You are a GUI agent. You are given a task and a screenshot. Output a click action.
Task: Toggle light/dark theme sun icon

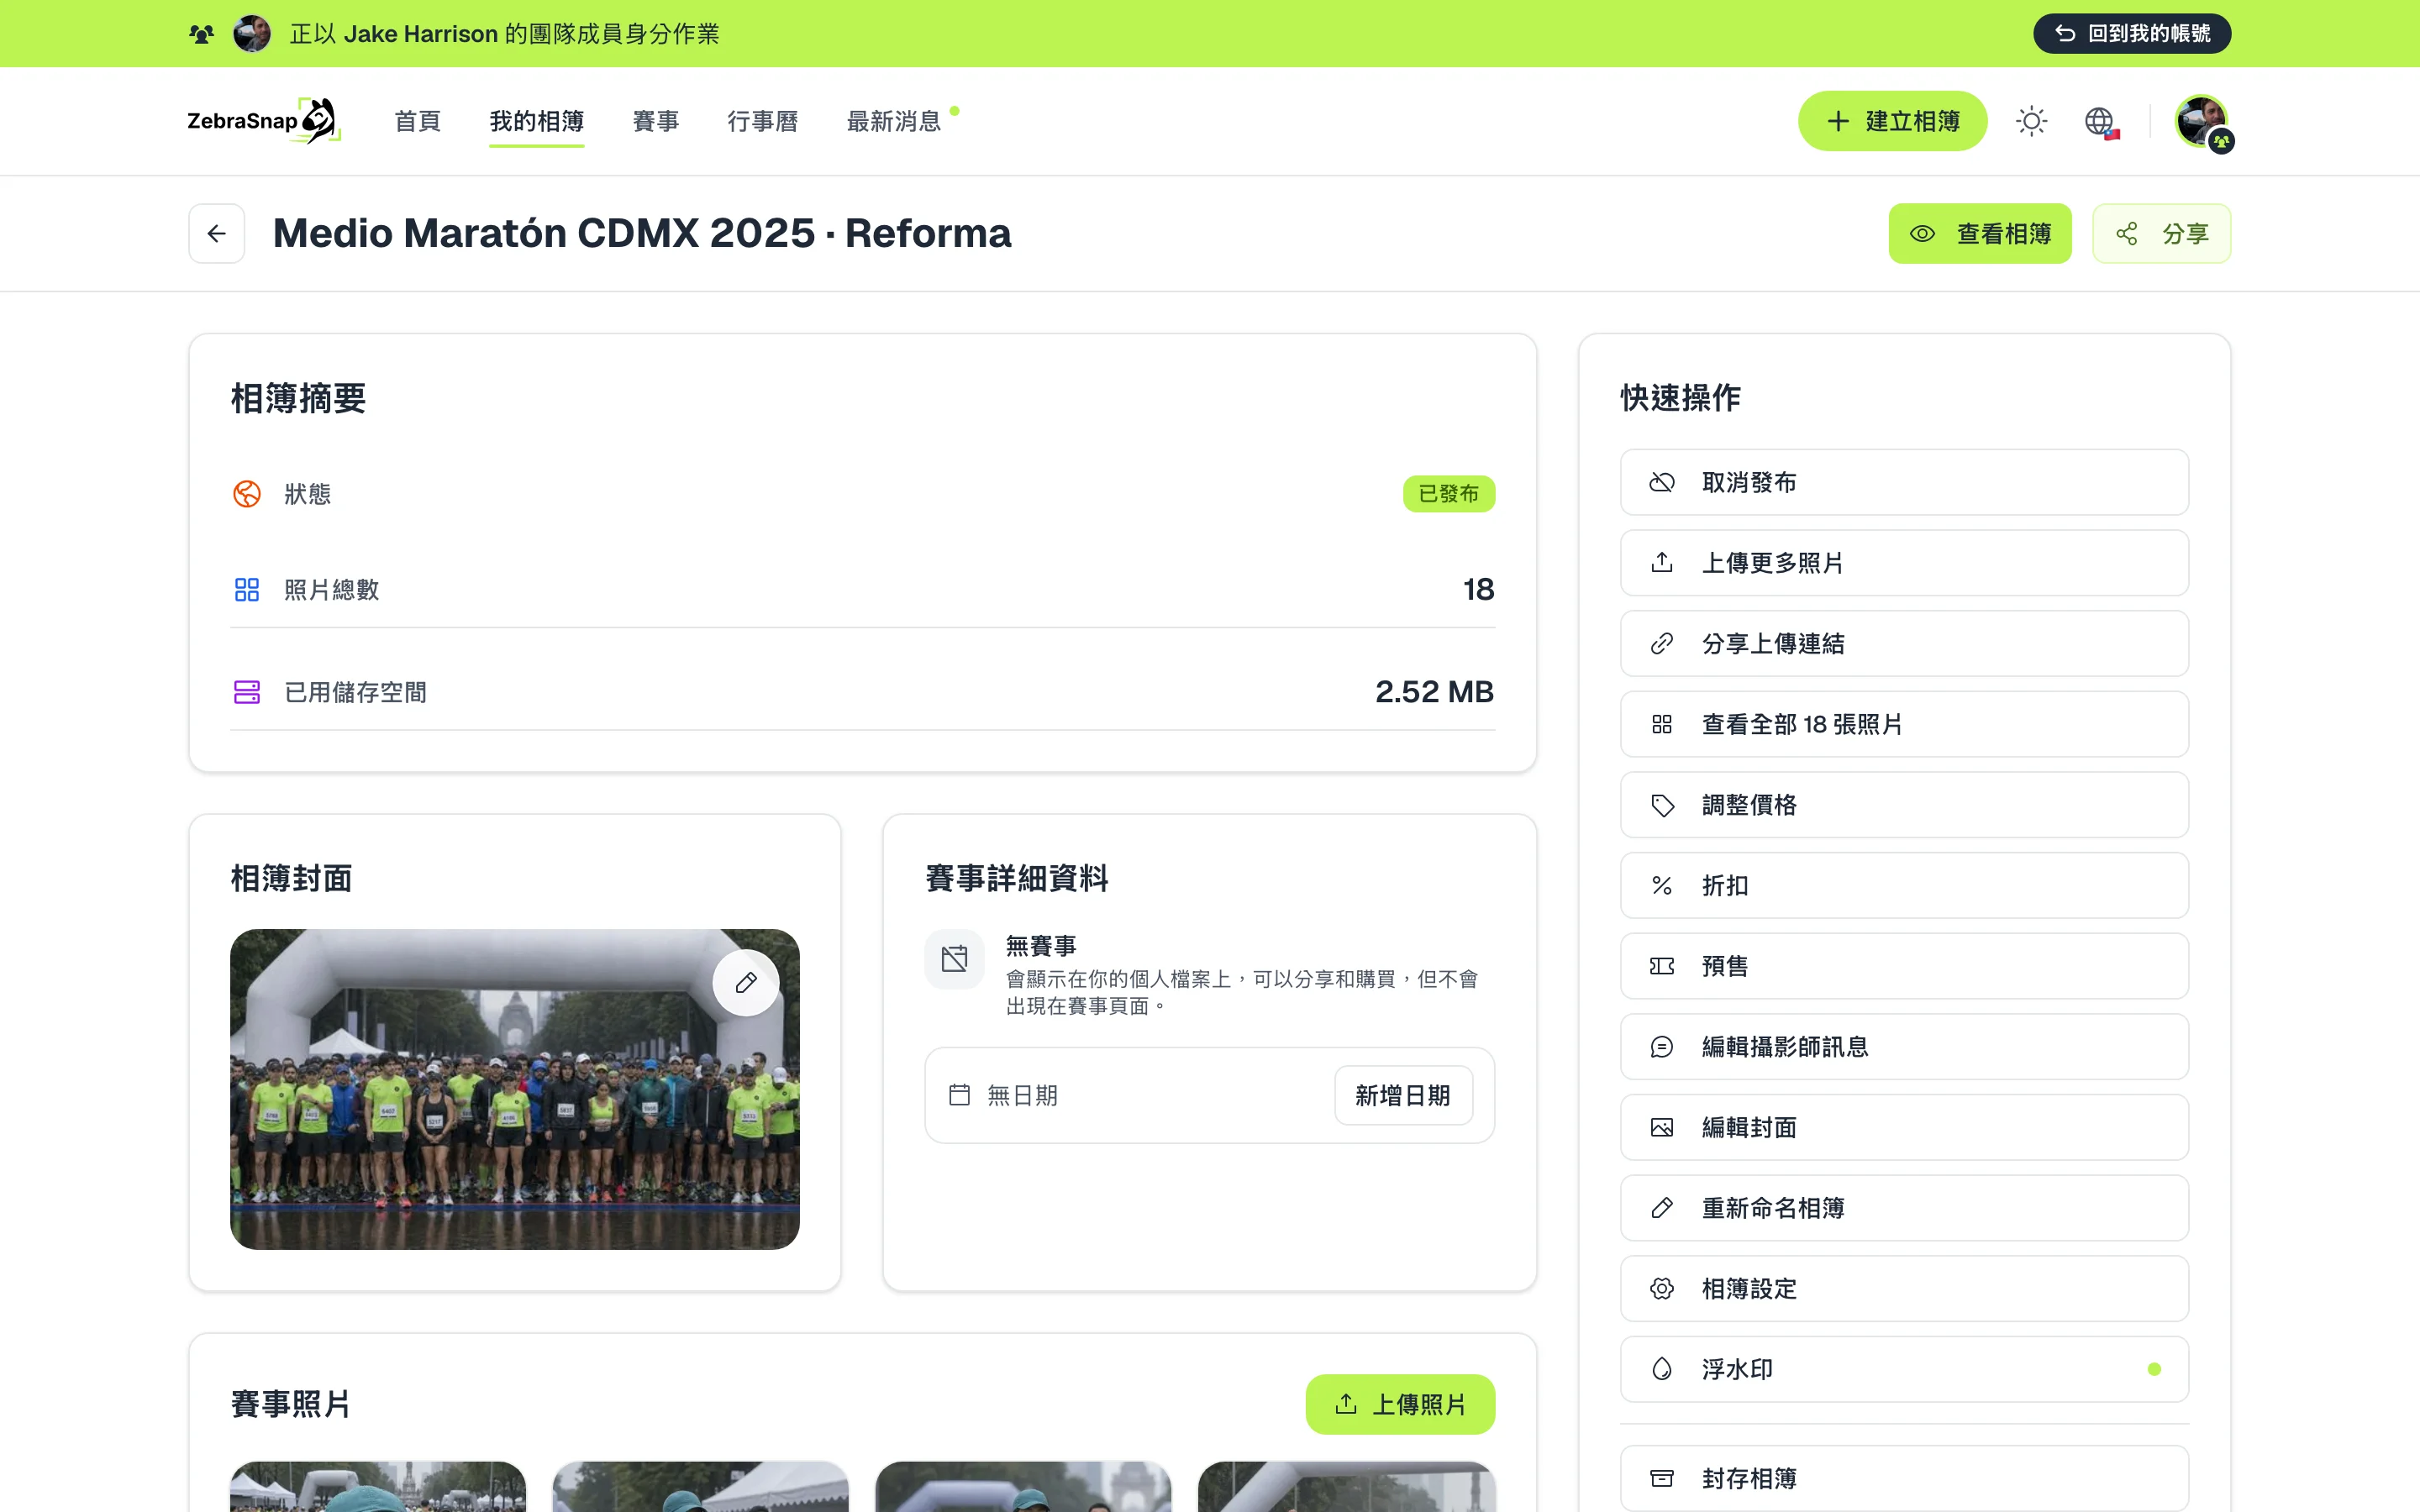click(x=2031, y=121)
